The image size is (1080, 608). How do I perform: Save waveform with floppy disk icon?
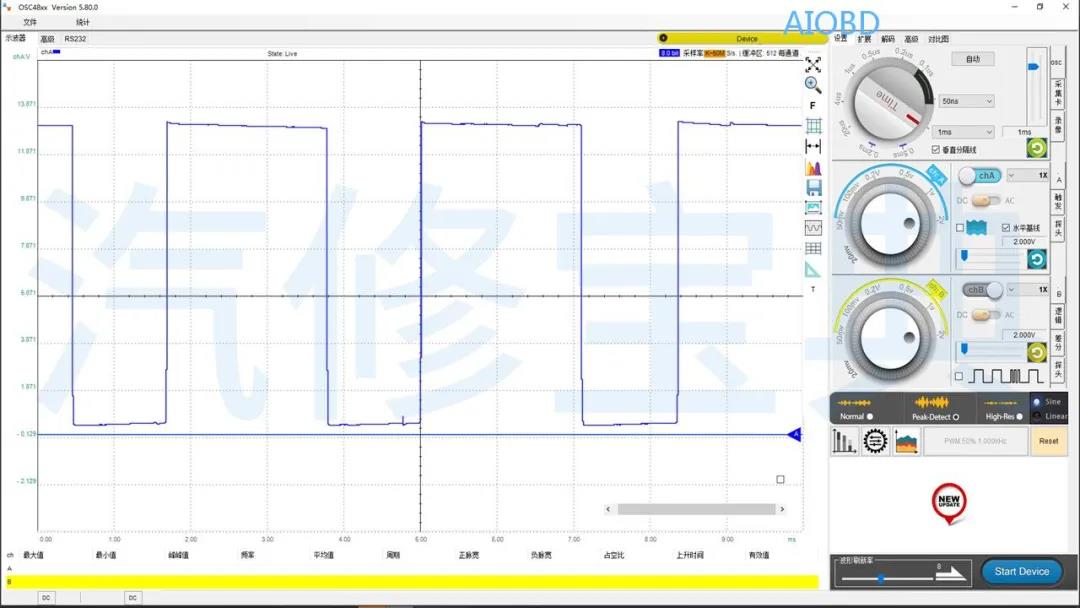coord(813,187)
